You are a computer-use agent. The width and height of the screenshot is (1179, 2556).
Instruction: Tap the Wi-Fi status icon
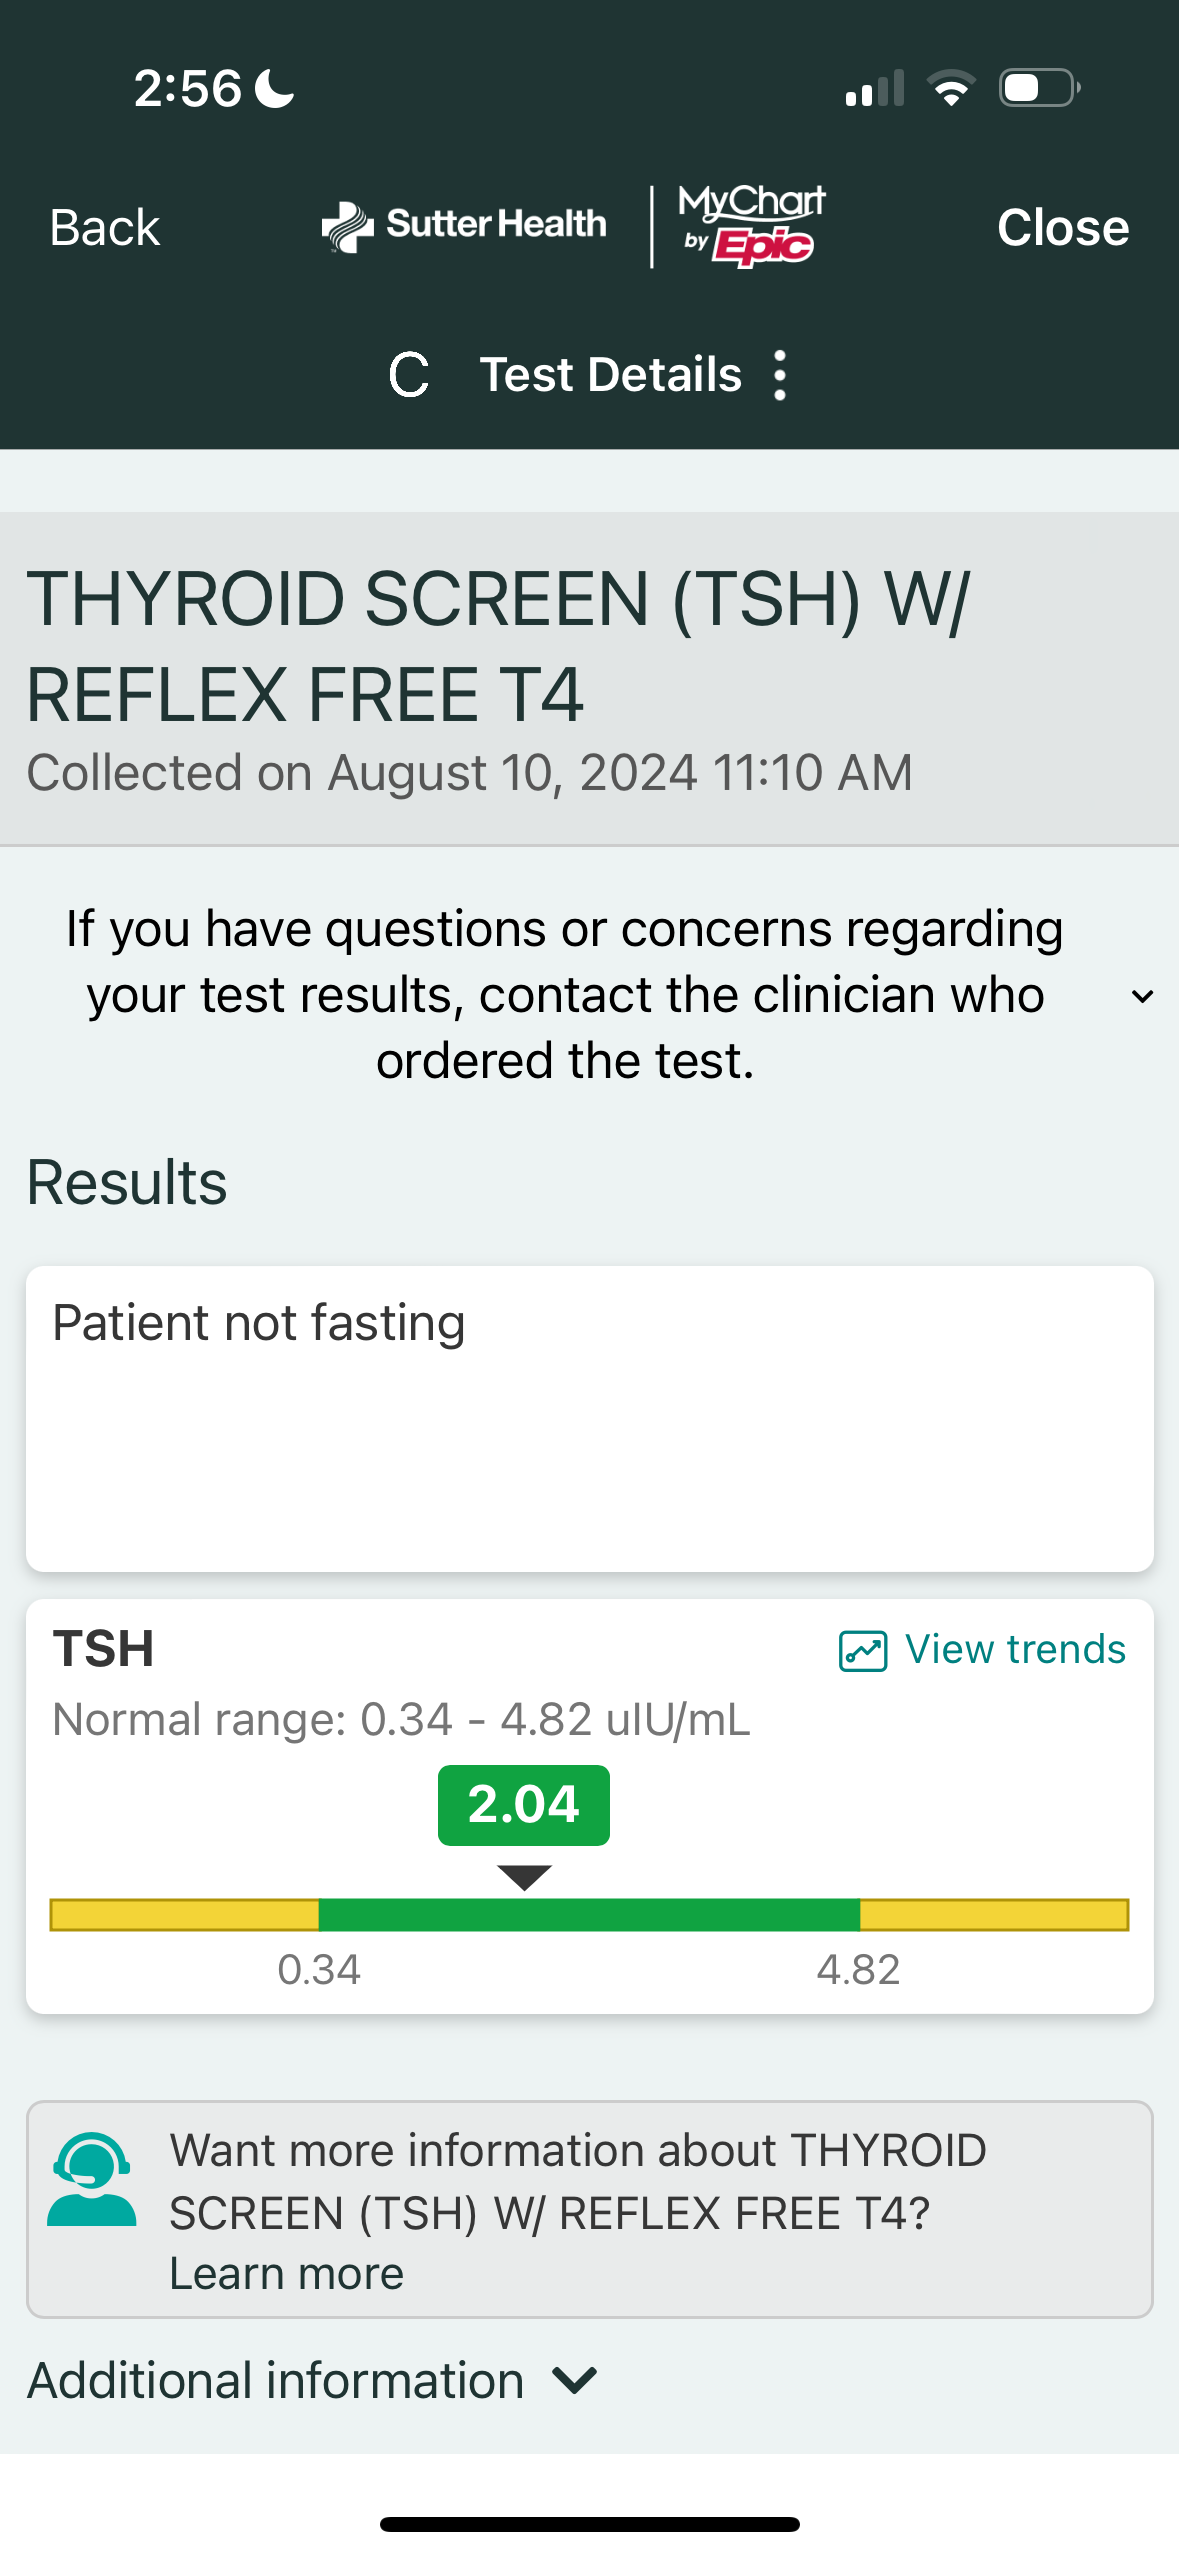[x=951, y=88]
